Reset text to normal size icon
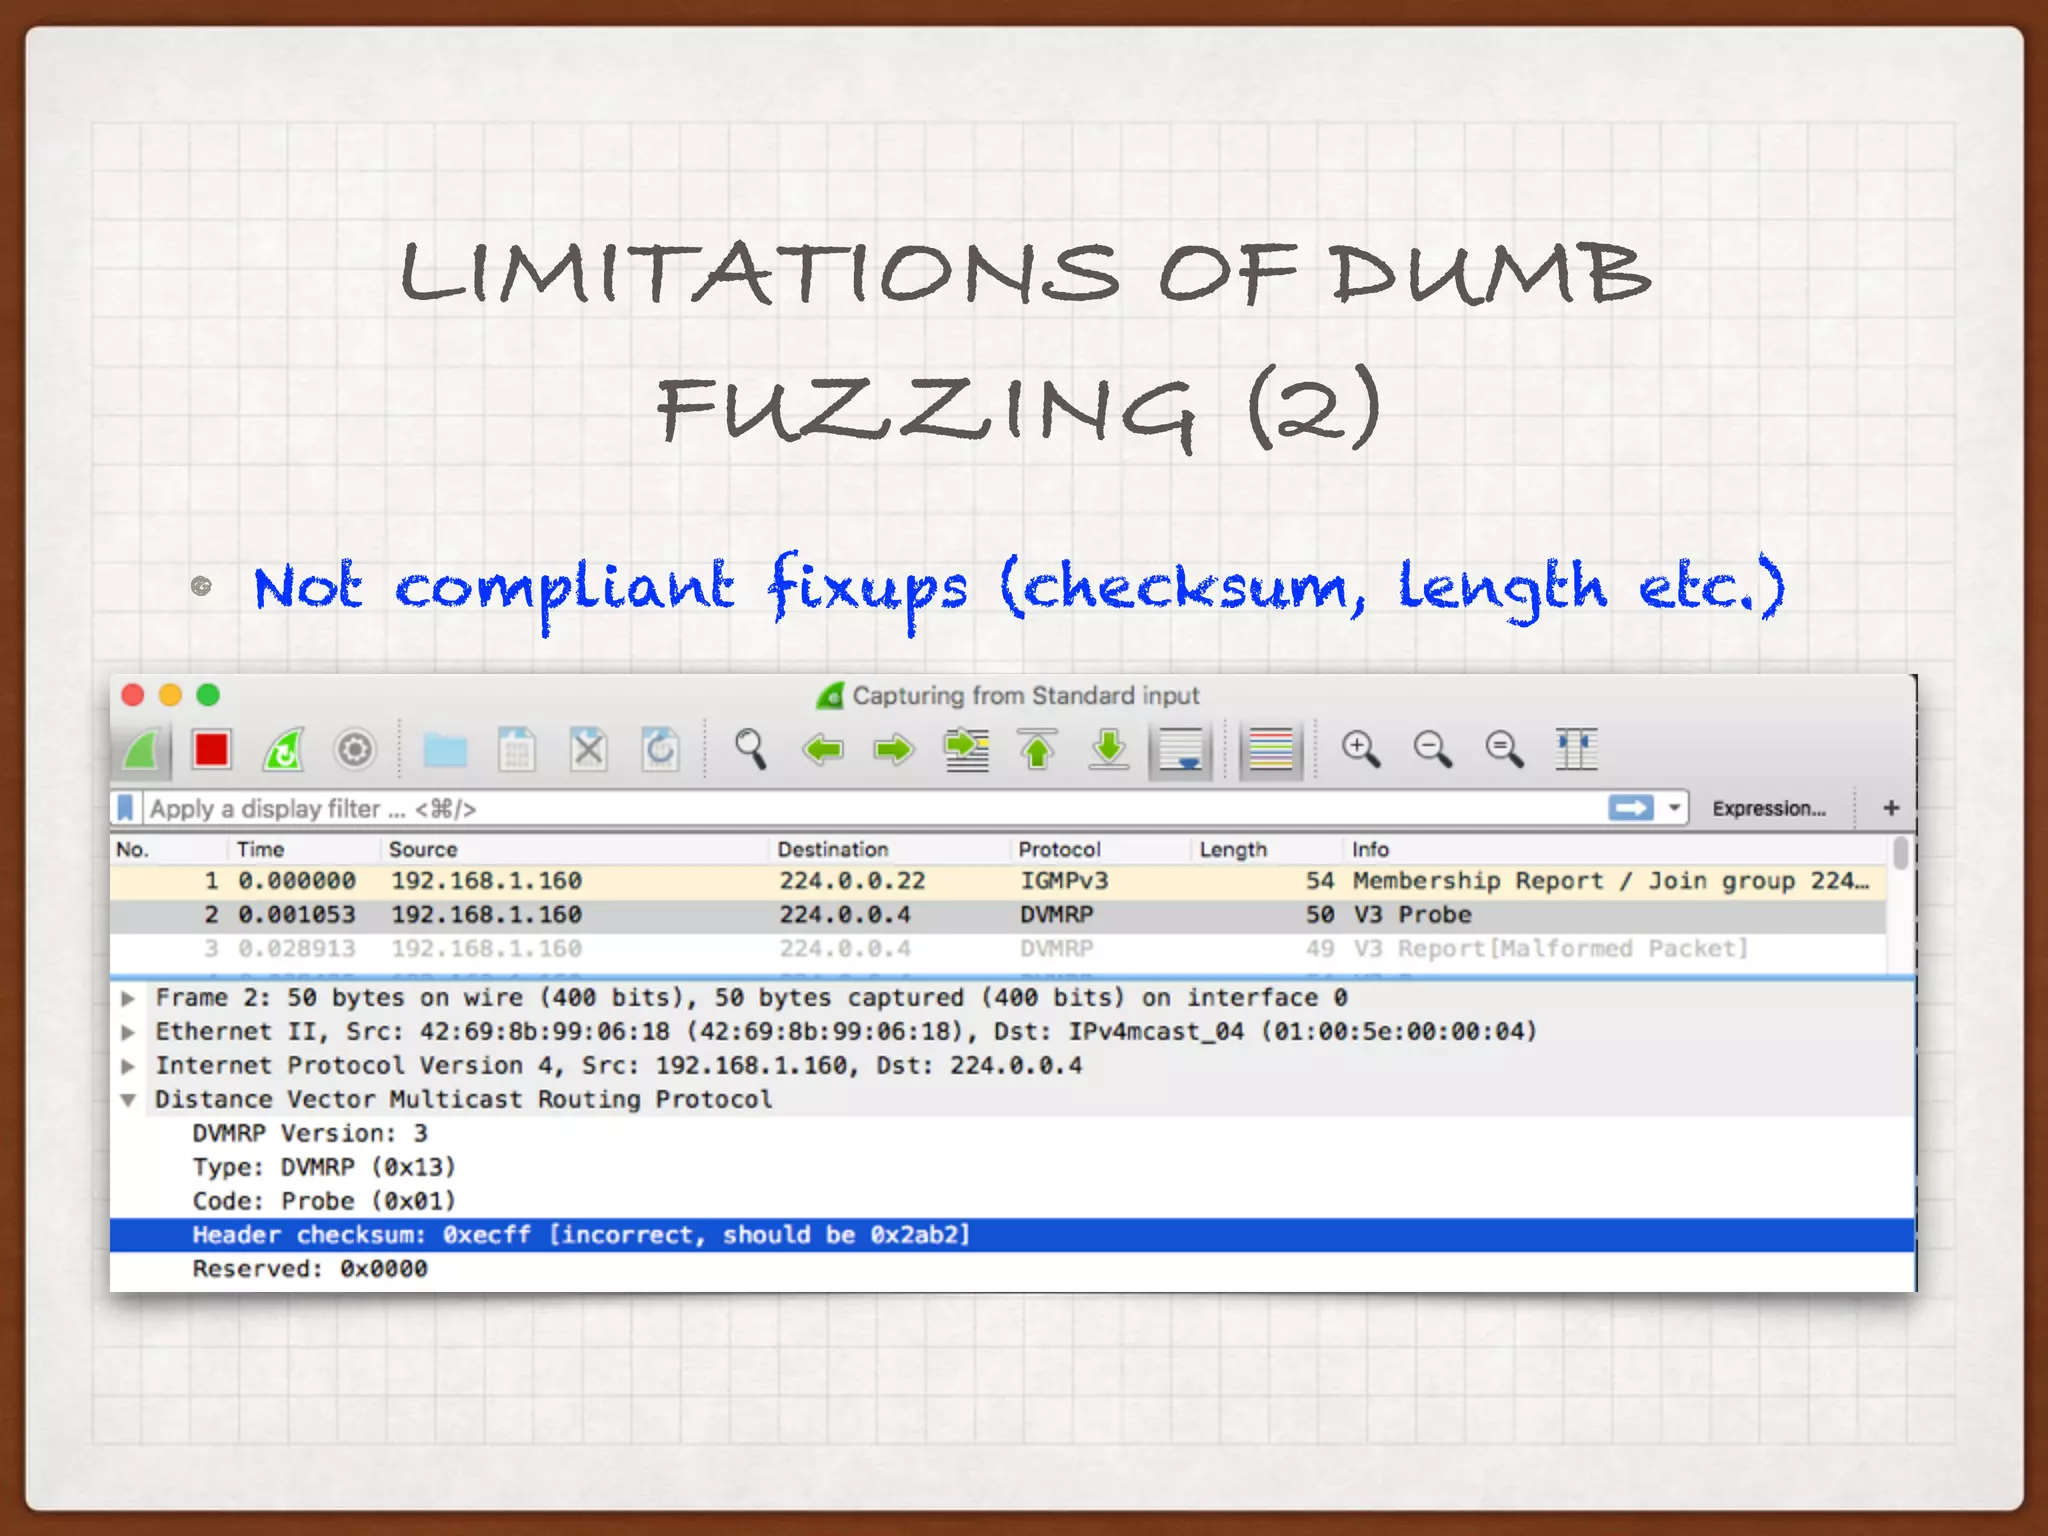Image resolution: width=2048 pixels, height=1536 pixels. 1505,749
